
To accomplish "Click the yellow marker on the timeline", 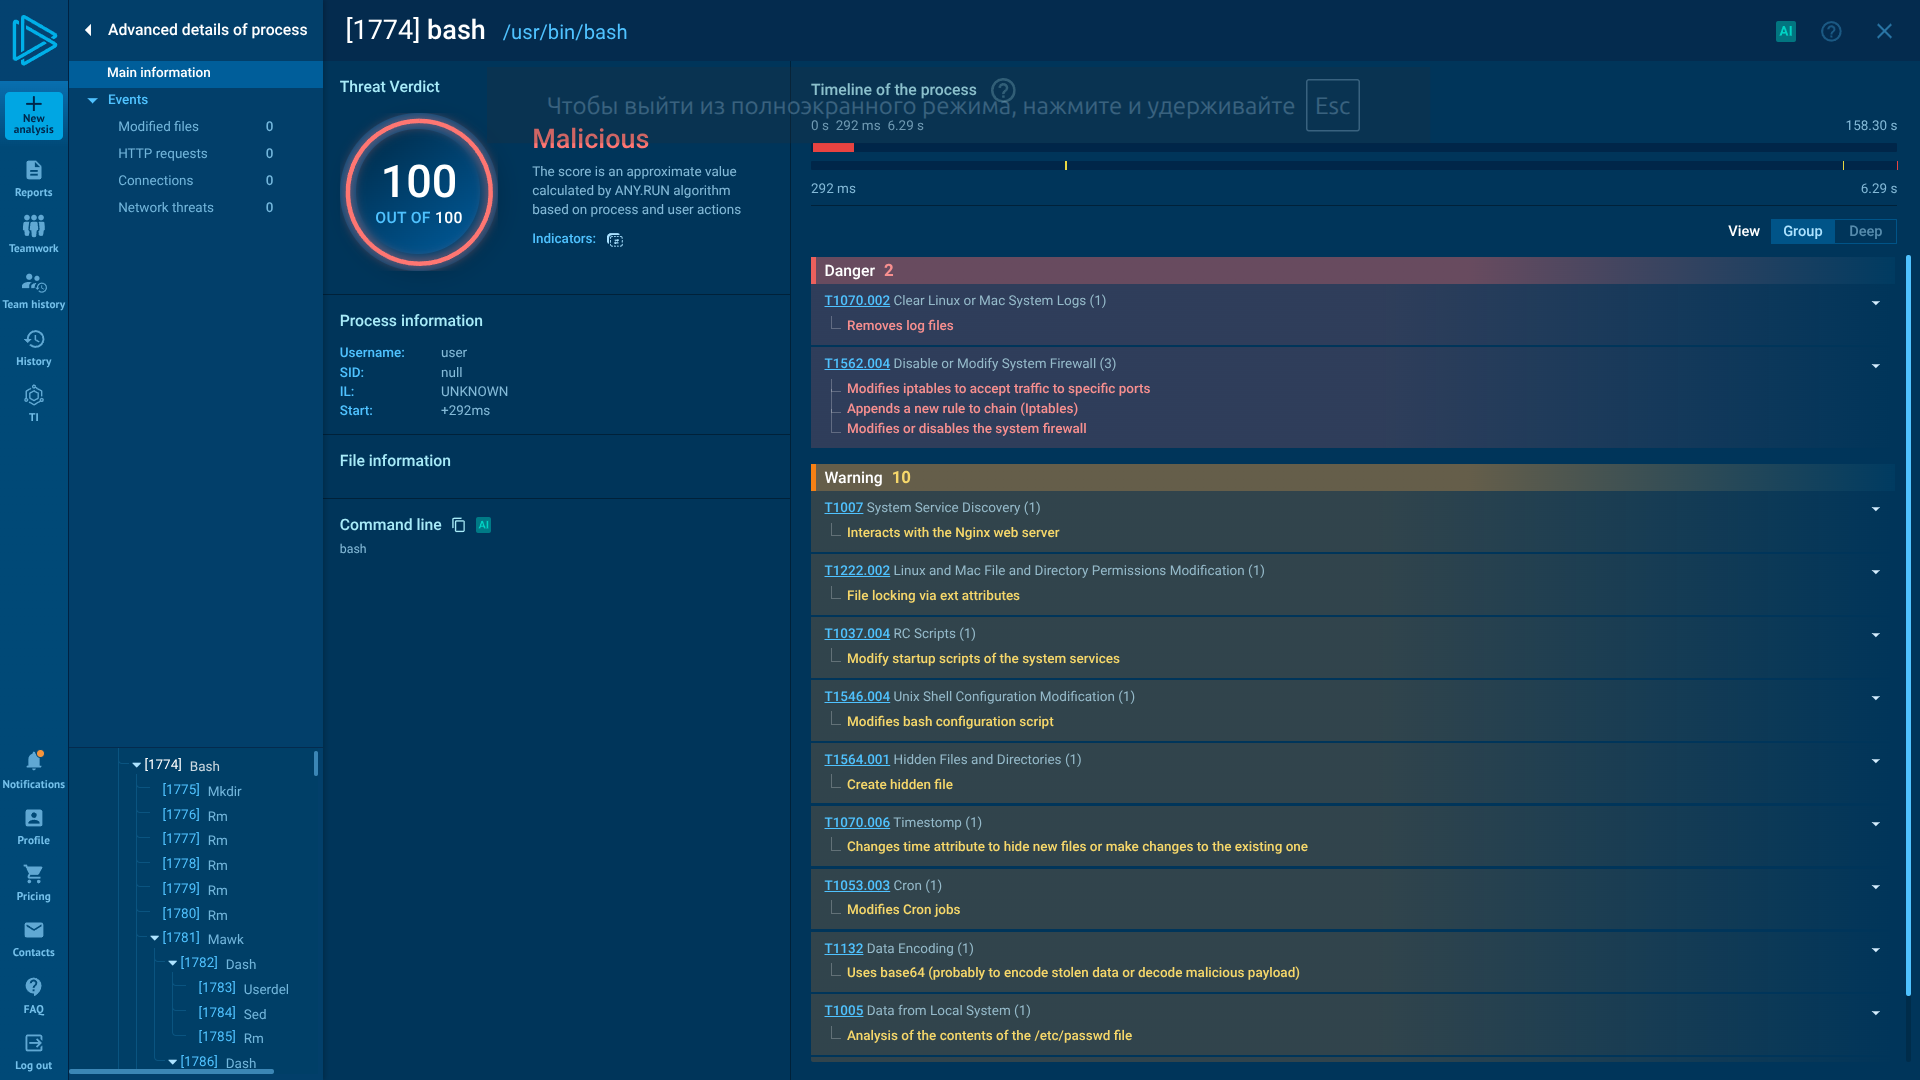I will tap(1066, 166).
